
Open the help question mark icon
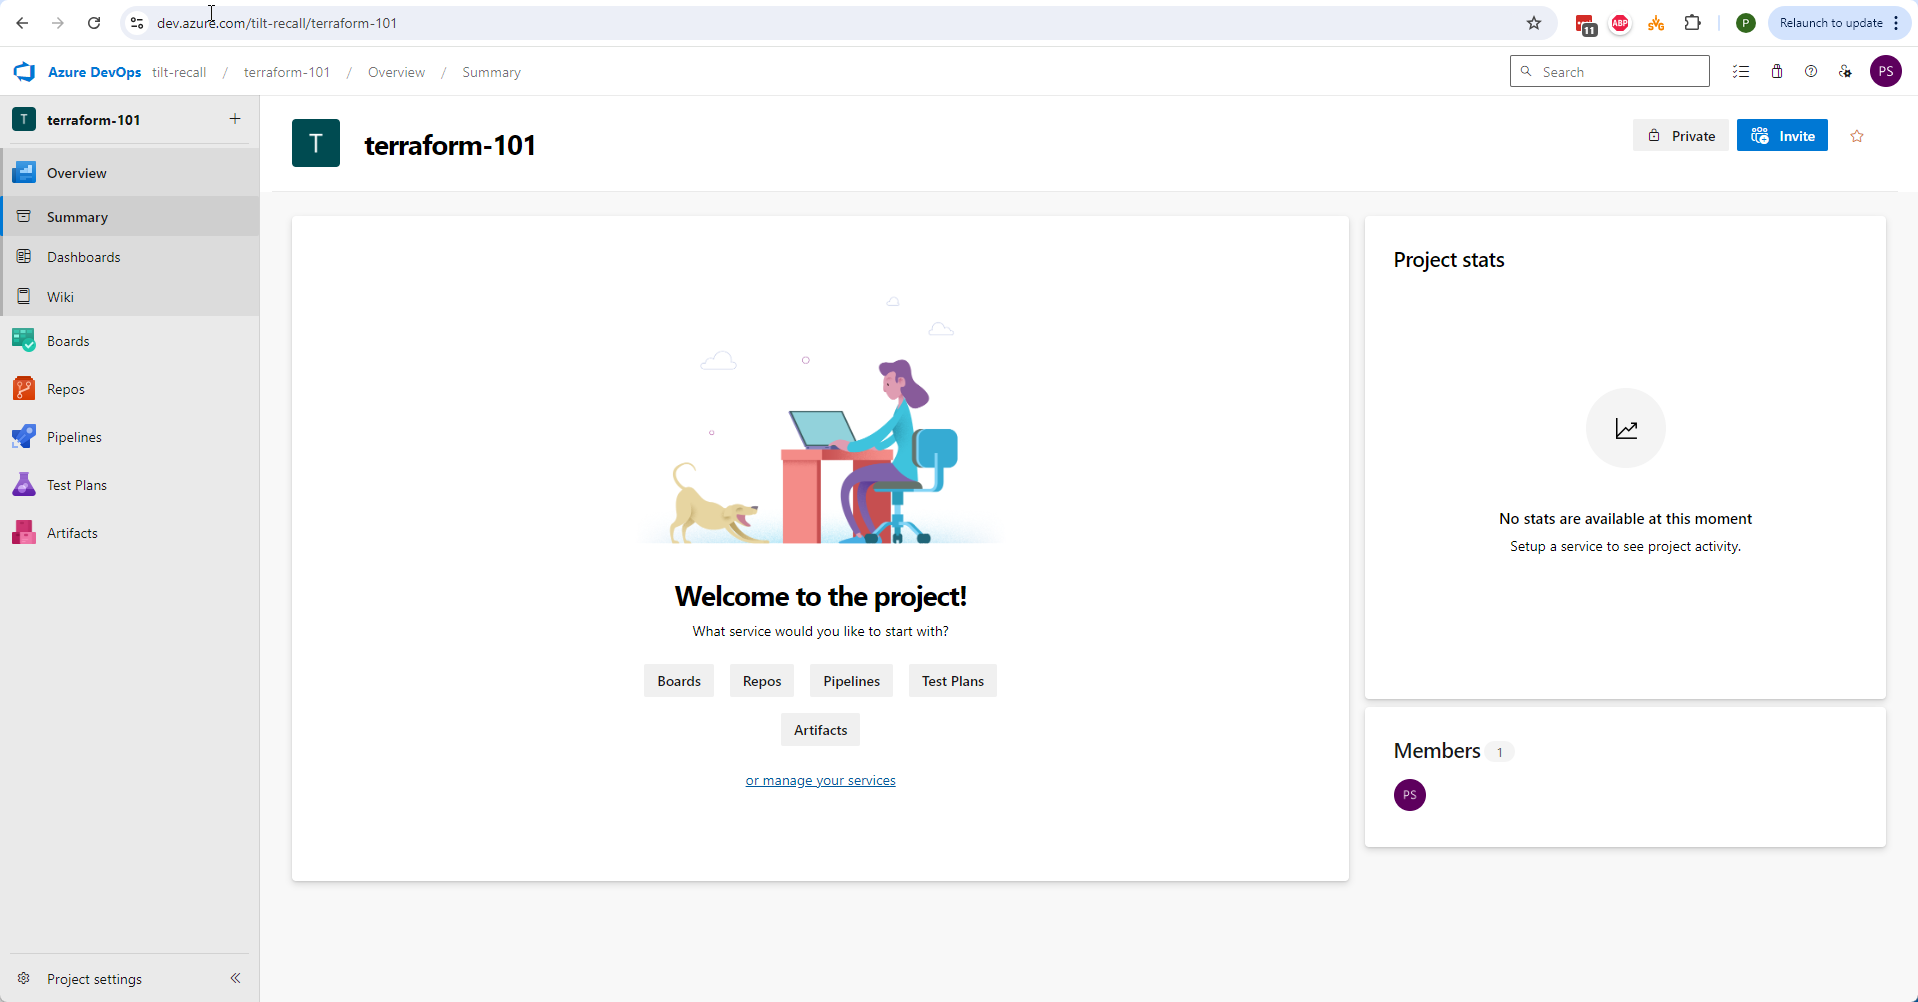click(x=1811, y=71)
